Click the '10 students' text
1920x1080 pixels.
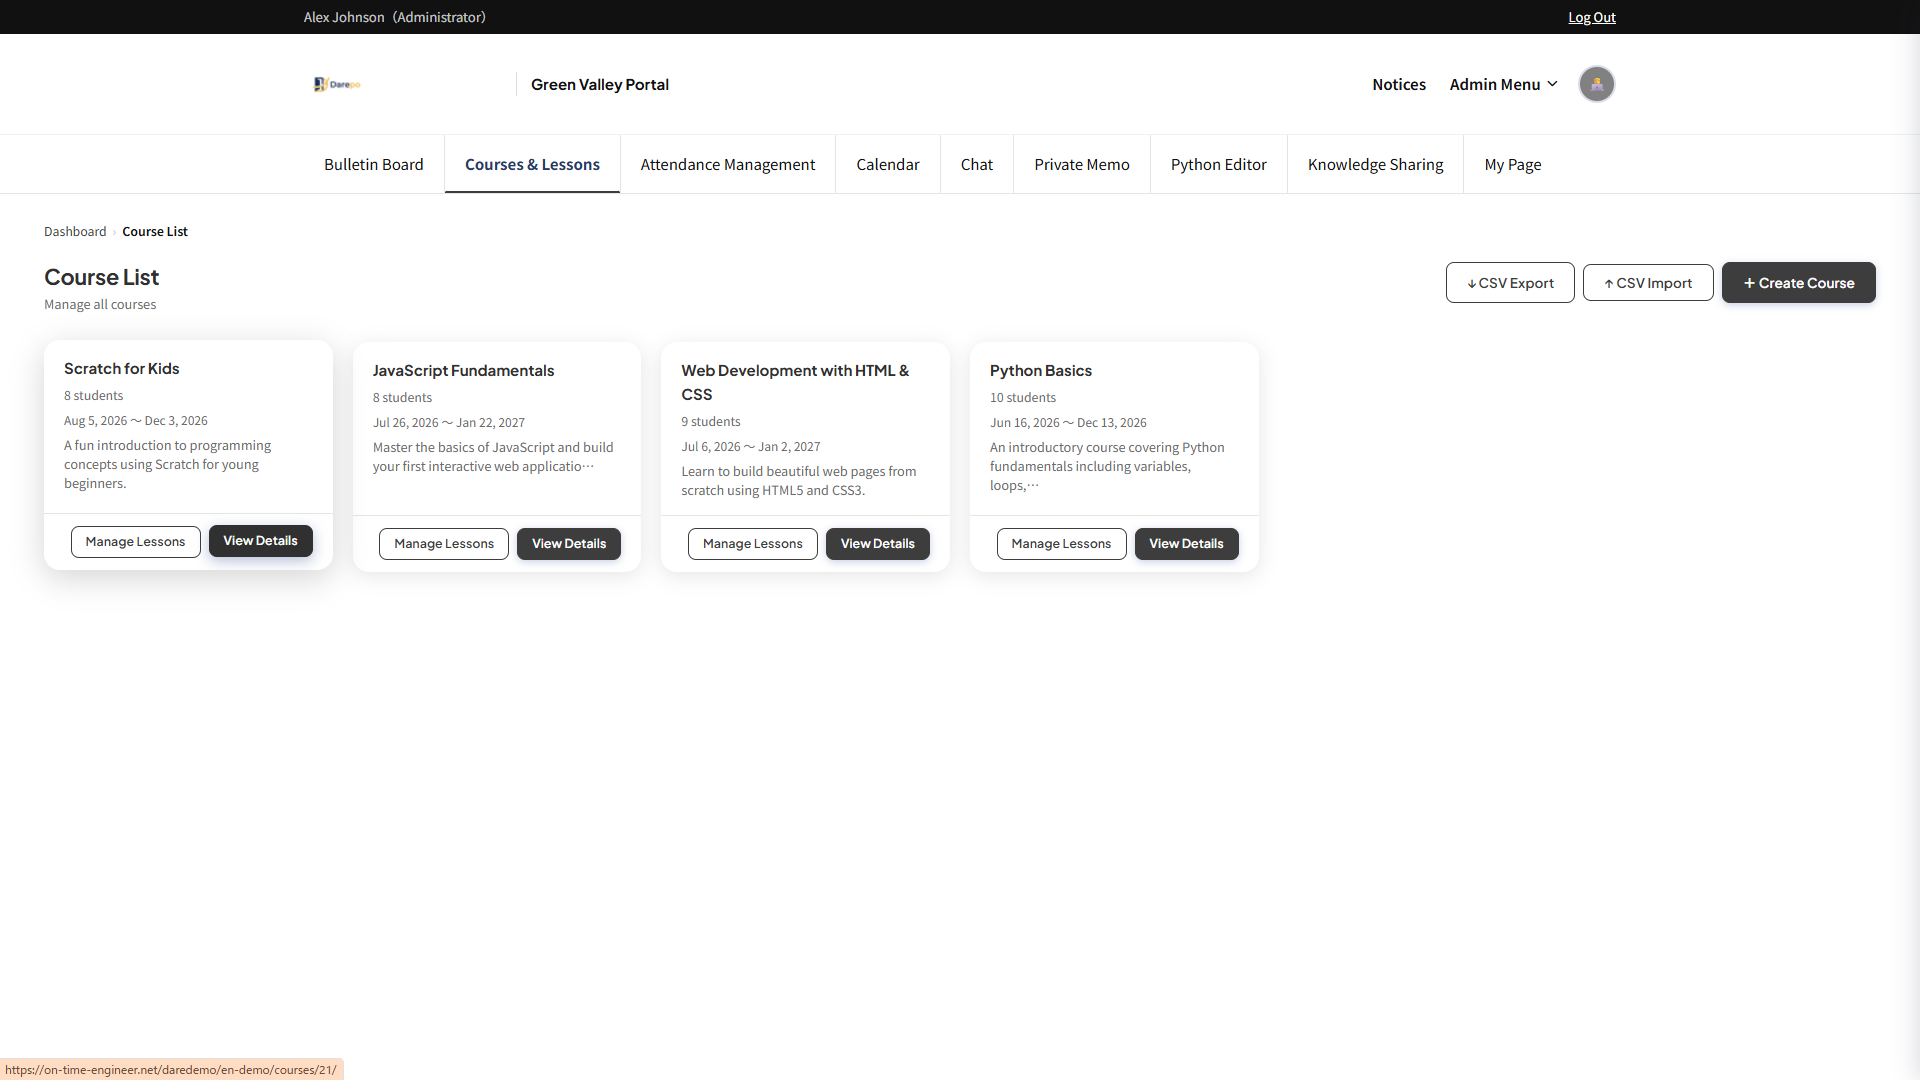[1023, 397]
